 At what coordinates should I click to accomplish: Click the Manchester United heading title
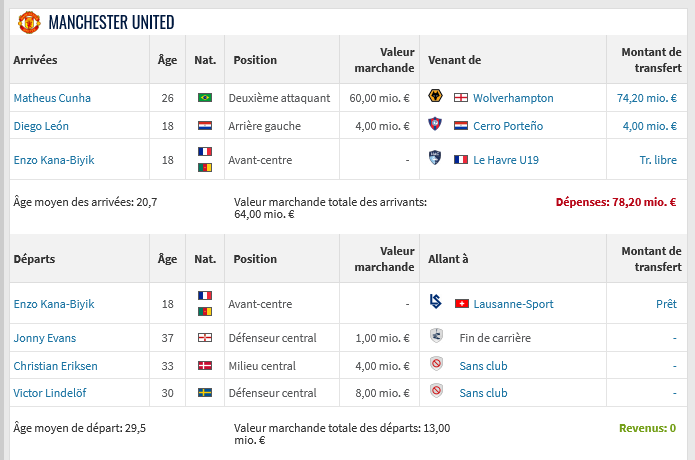111,23
